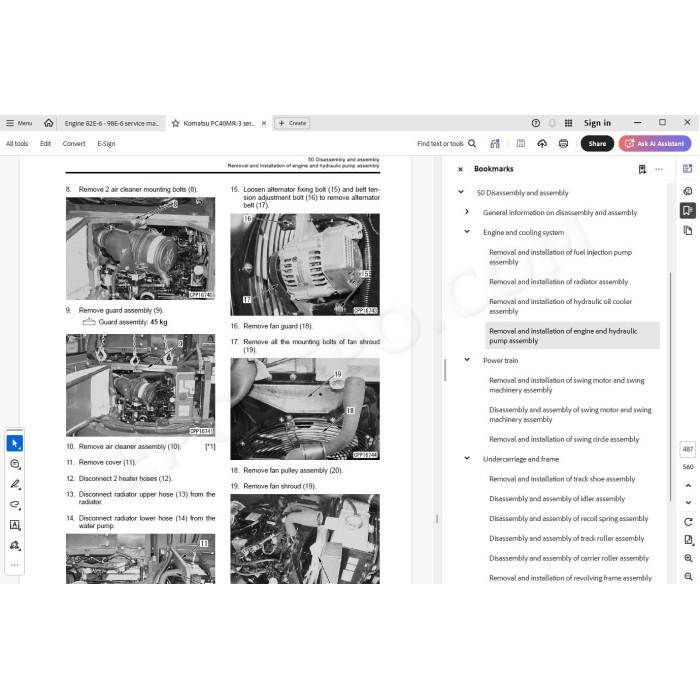The width and height of the screenshot is (700, 700).
Task: Open Bookmarks panel options ellipsis
Action: pyautogui.click(x=659, y=169)
